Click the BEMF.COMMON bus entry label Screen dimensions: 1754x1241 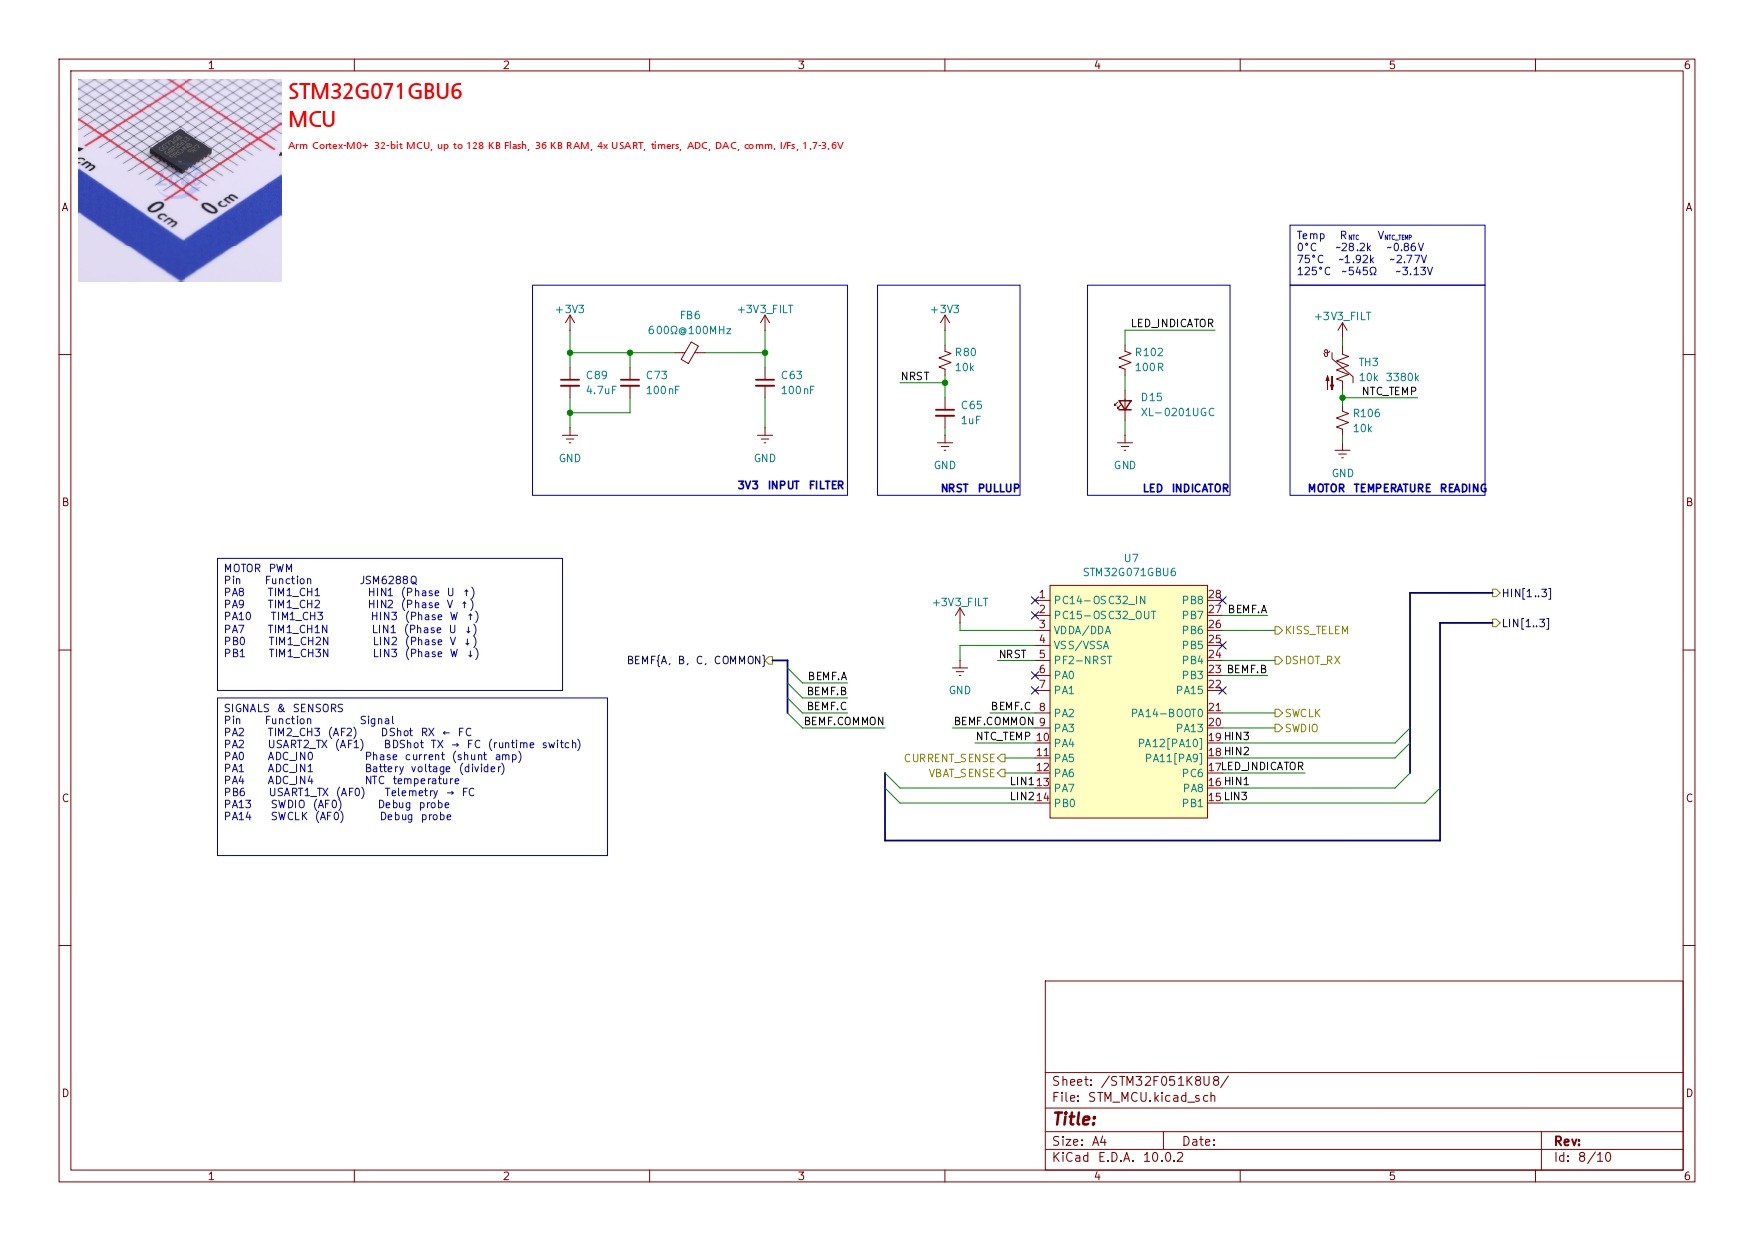[x=844, y=721]
